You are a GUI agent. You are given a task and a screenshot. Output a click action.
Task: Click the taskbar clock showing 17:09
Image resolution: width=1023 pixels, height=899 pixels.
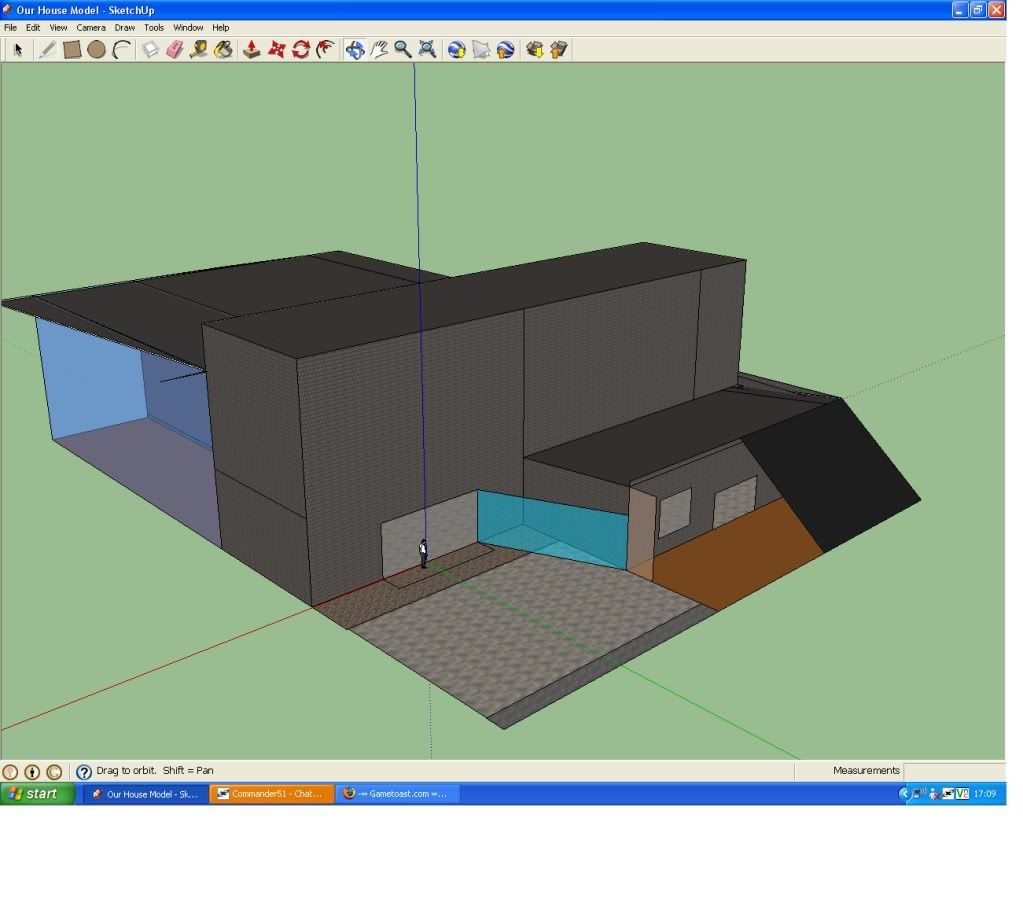tap(985, 794)
